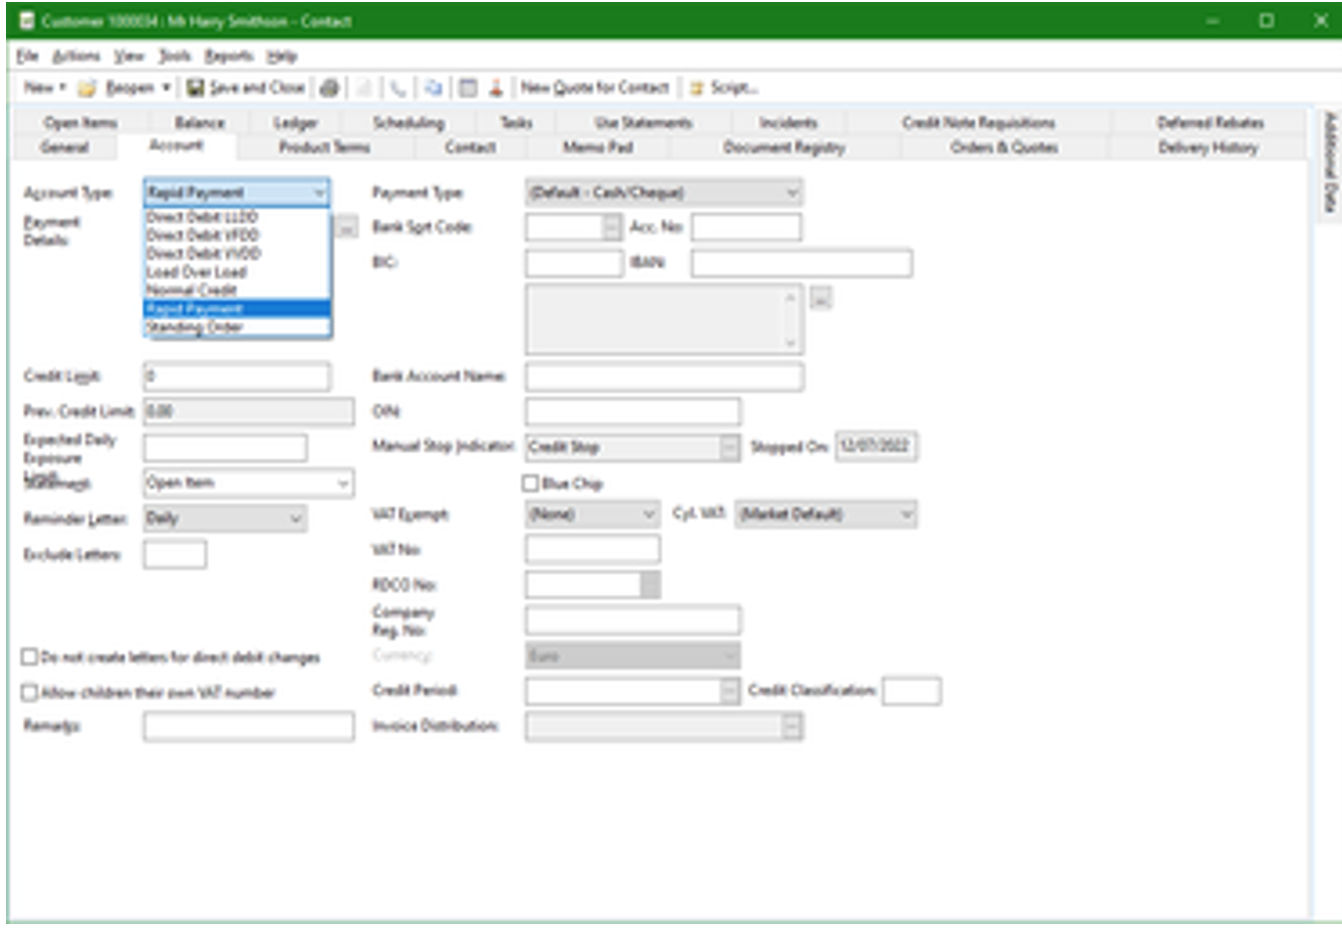Image resolution: width=1342 pixels, height=930 pixels.
Task: Switch to the Ledger tab
Action: [295, 123]
